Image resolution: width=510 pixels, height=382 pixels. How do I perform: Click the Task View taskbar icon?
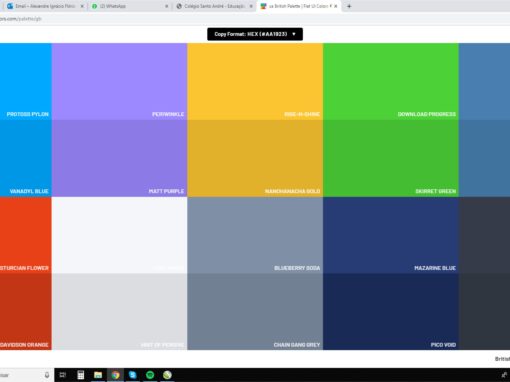pyautogui.click(x=63, y=375)
